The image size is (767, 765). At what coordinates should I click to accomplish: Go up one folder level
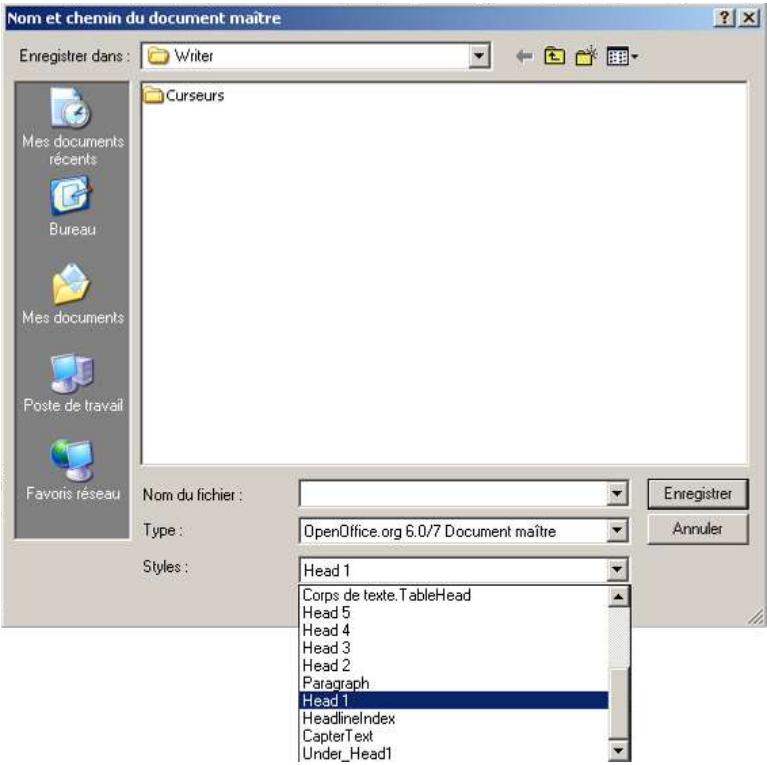click(x=554, y=56)
